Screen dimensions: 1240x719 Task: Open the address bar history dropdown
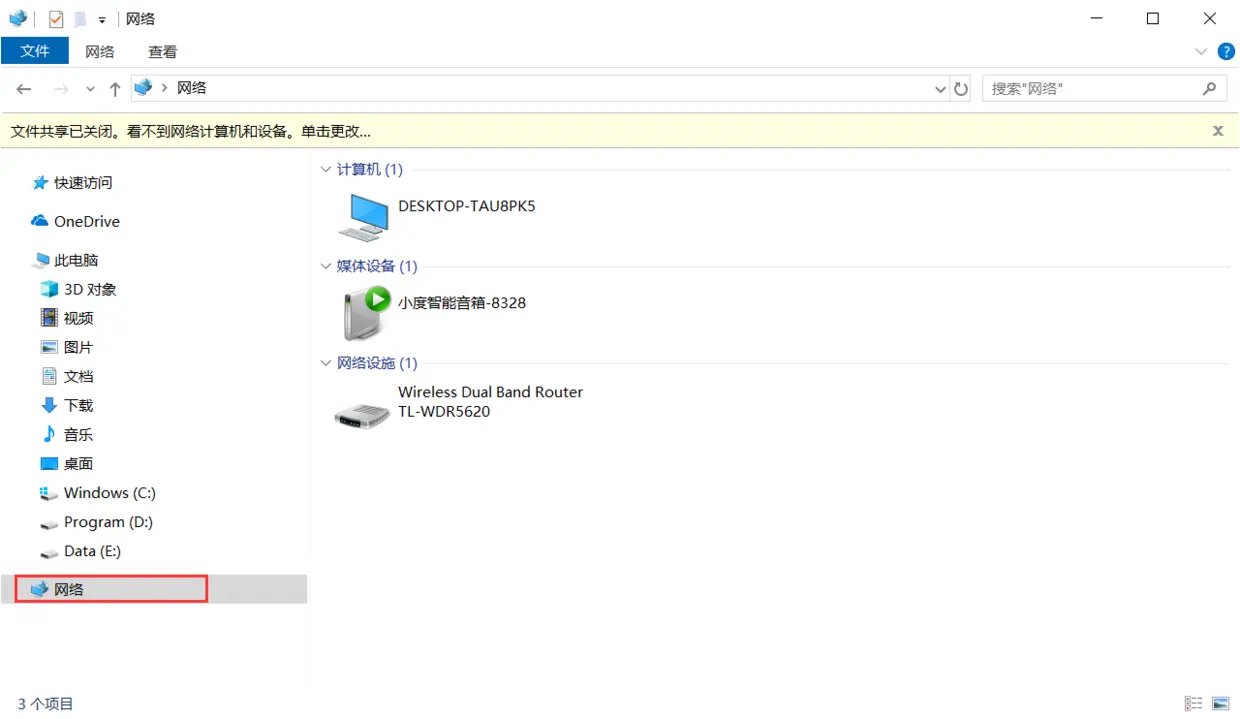pos(940,89)
